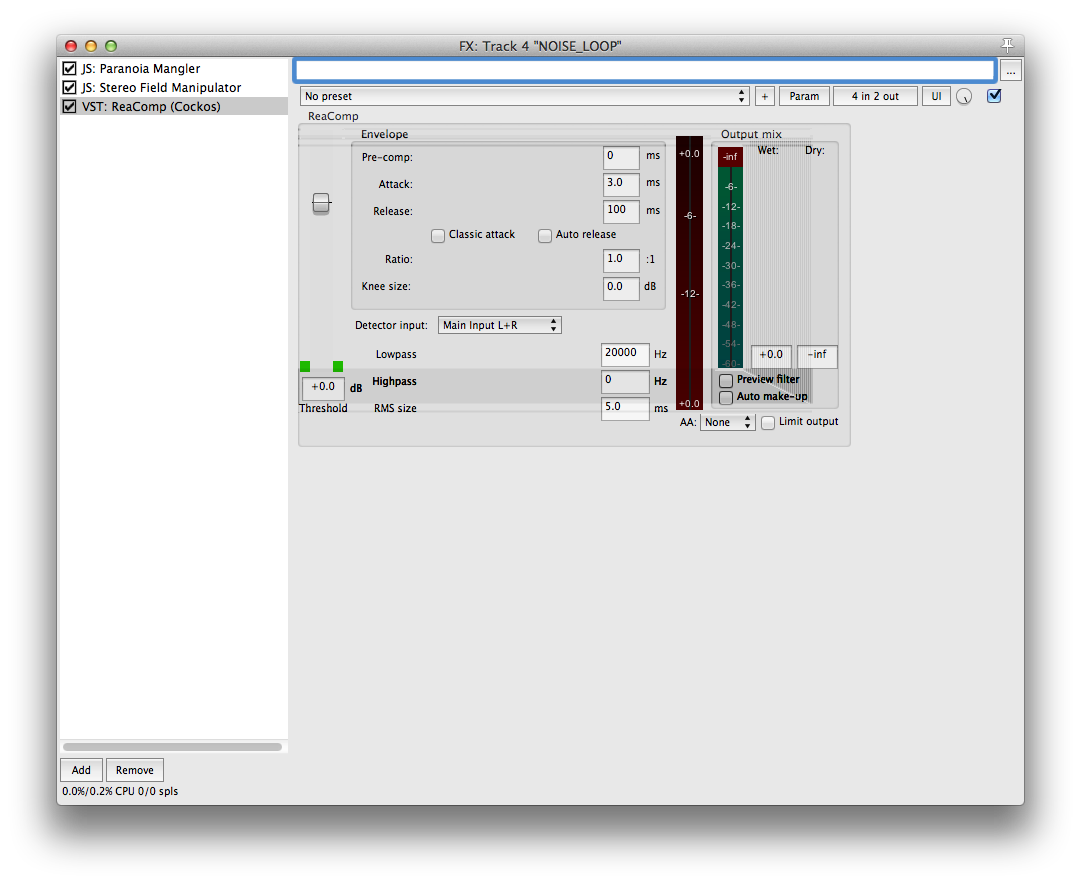Click the CPU usage status text
The width and height of the screenshot is (1081, 884).
tap(120, 791)
